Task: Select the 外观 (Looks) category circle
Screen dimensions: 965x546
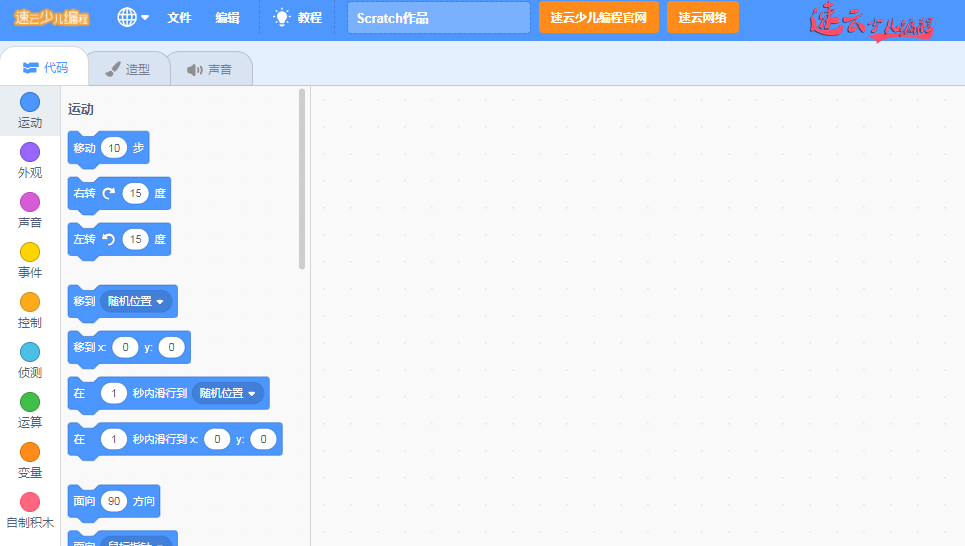Action: point(30,152)
